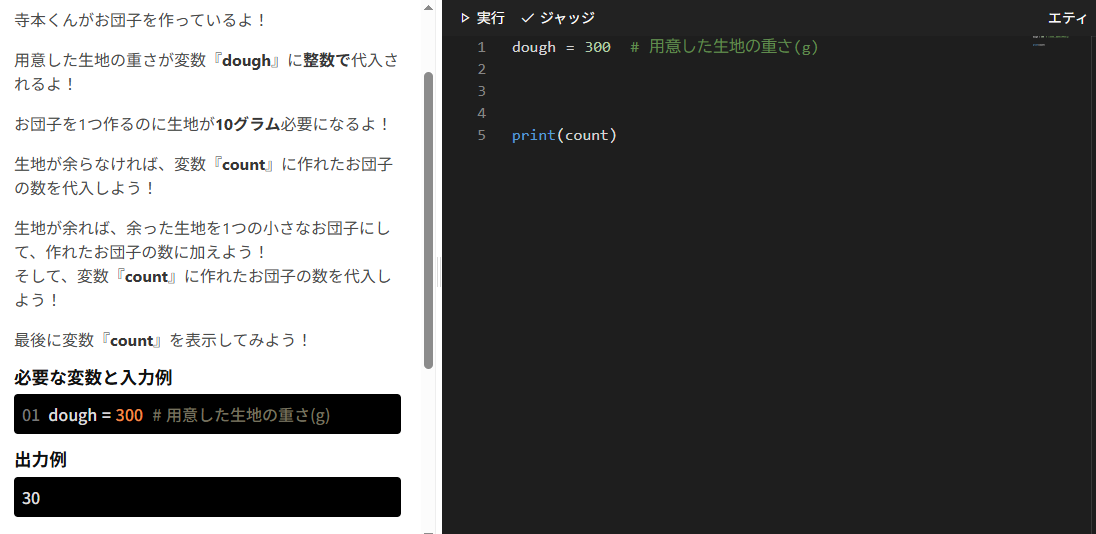Viewport: 1096px width, 534px height.
Task: Click the left instruction panel scrollbar
Action: click(x=429, y=220)
